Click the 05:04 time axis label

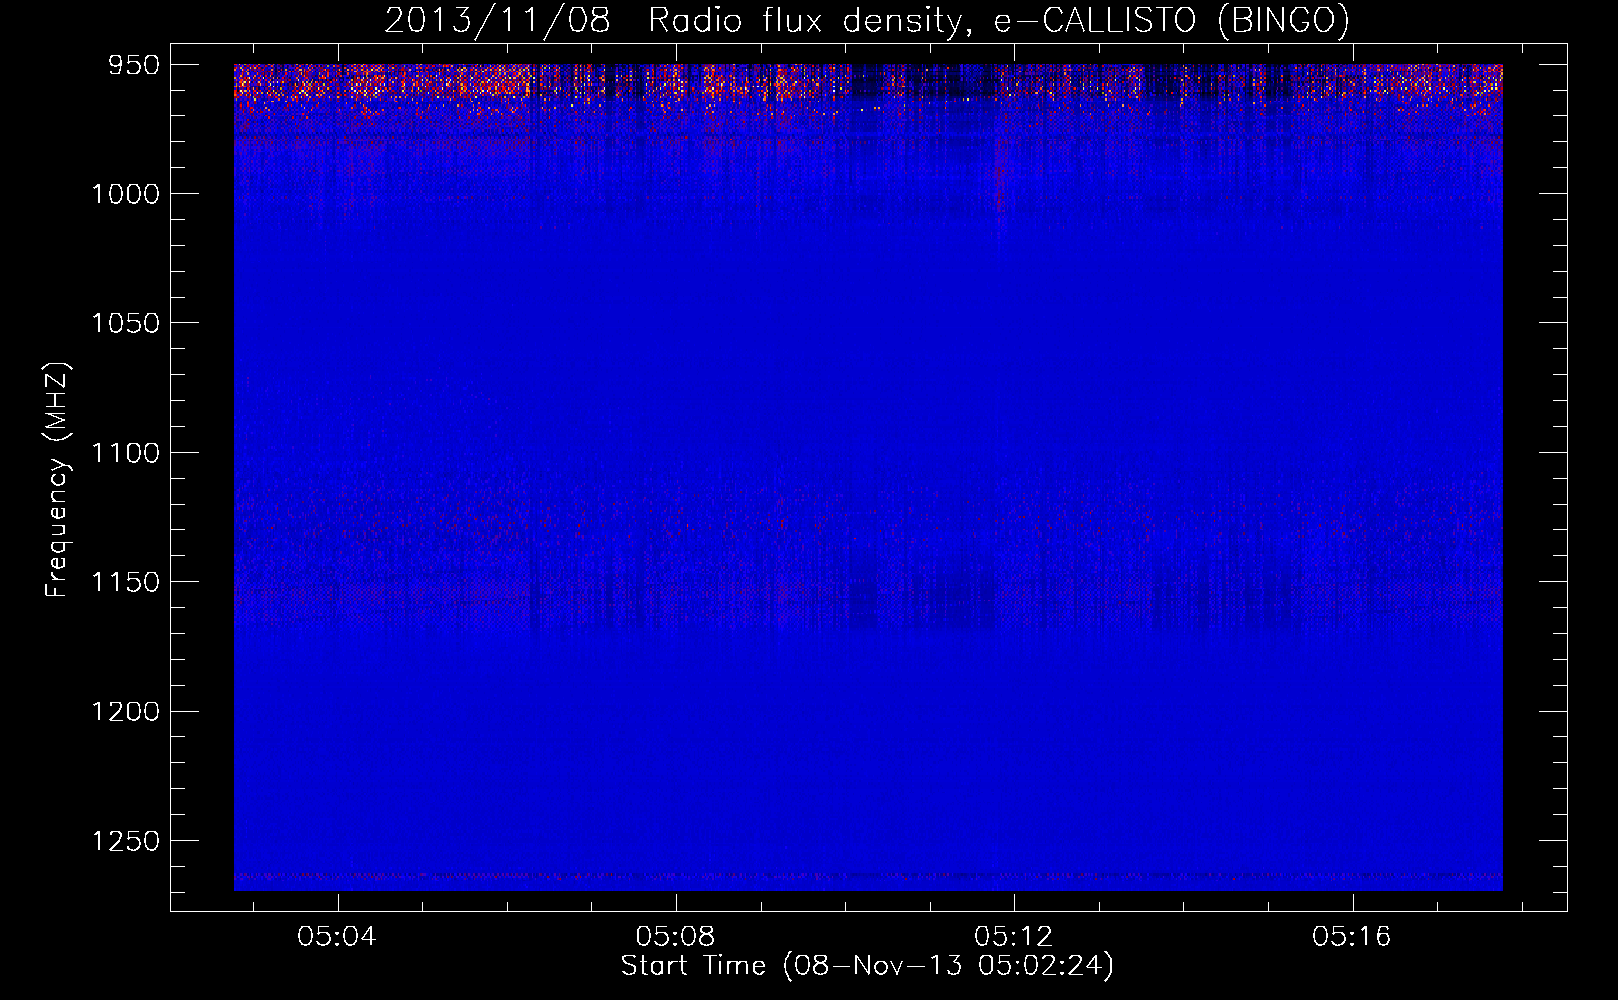337,936
